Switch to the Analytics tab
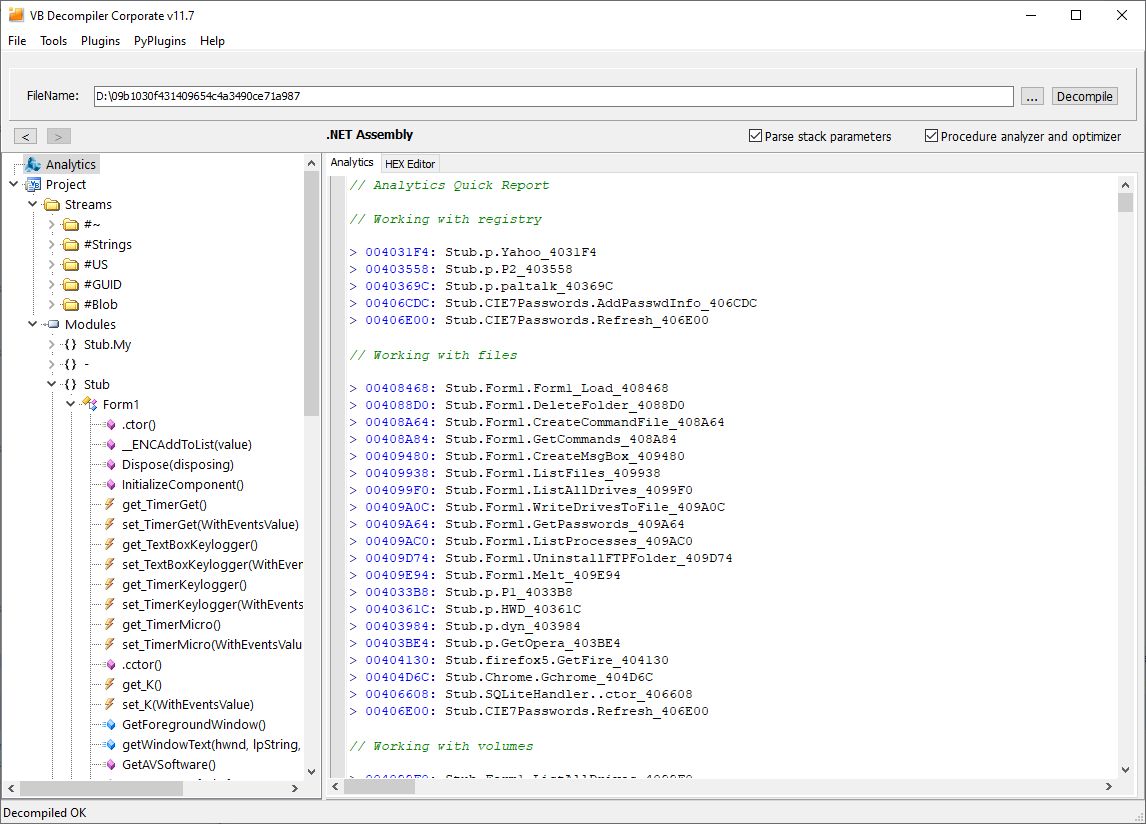The image size is (1146, 824). click(352, 162)
